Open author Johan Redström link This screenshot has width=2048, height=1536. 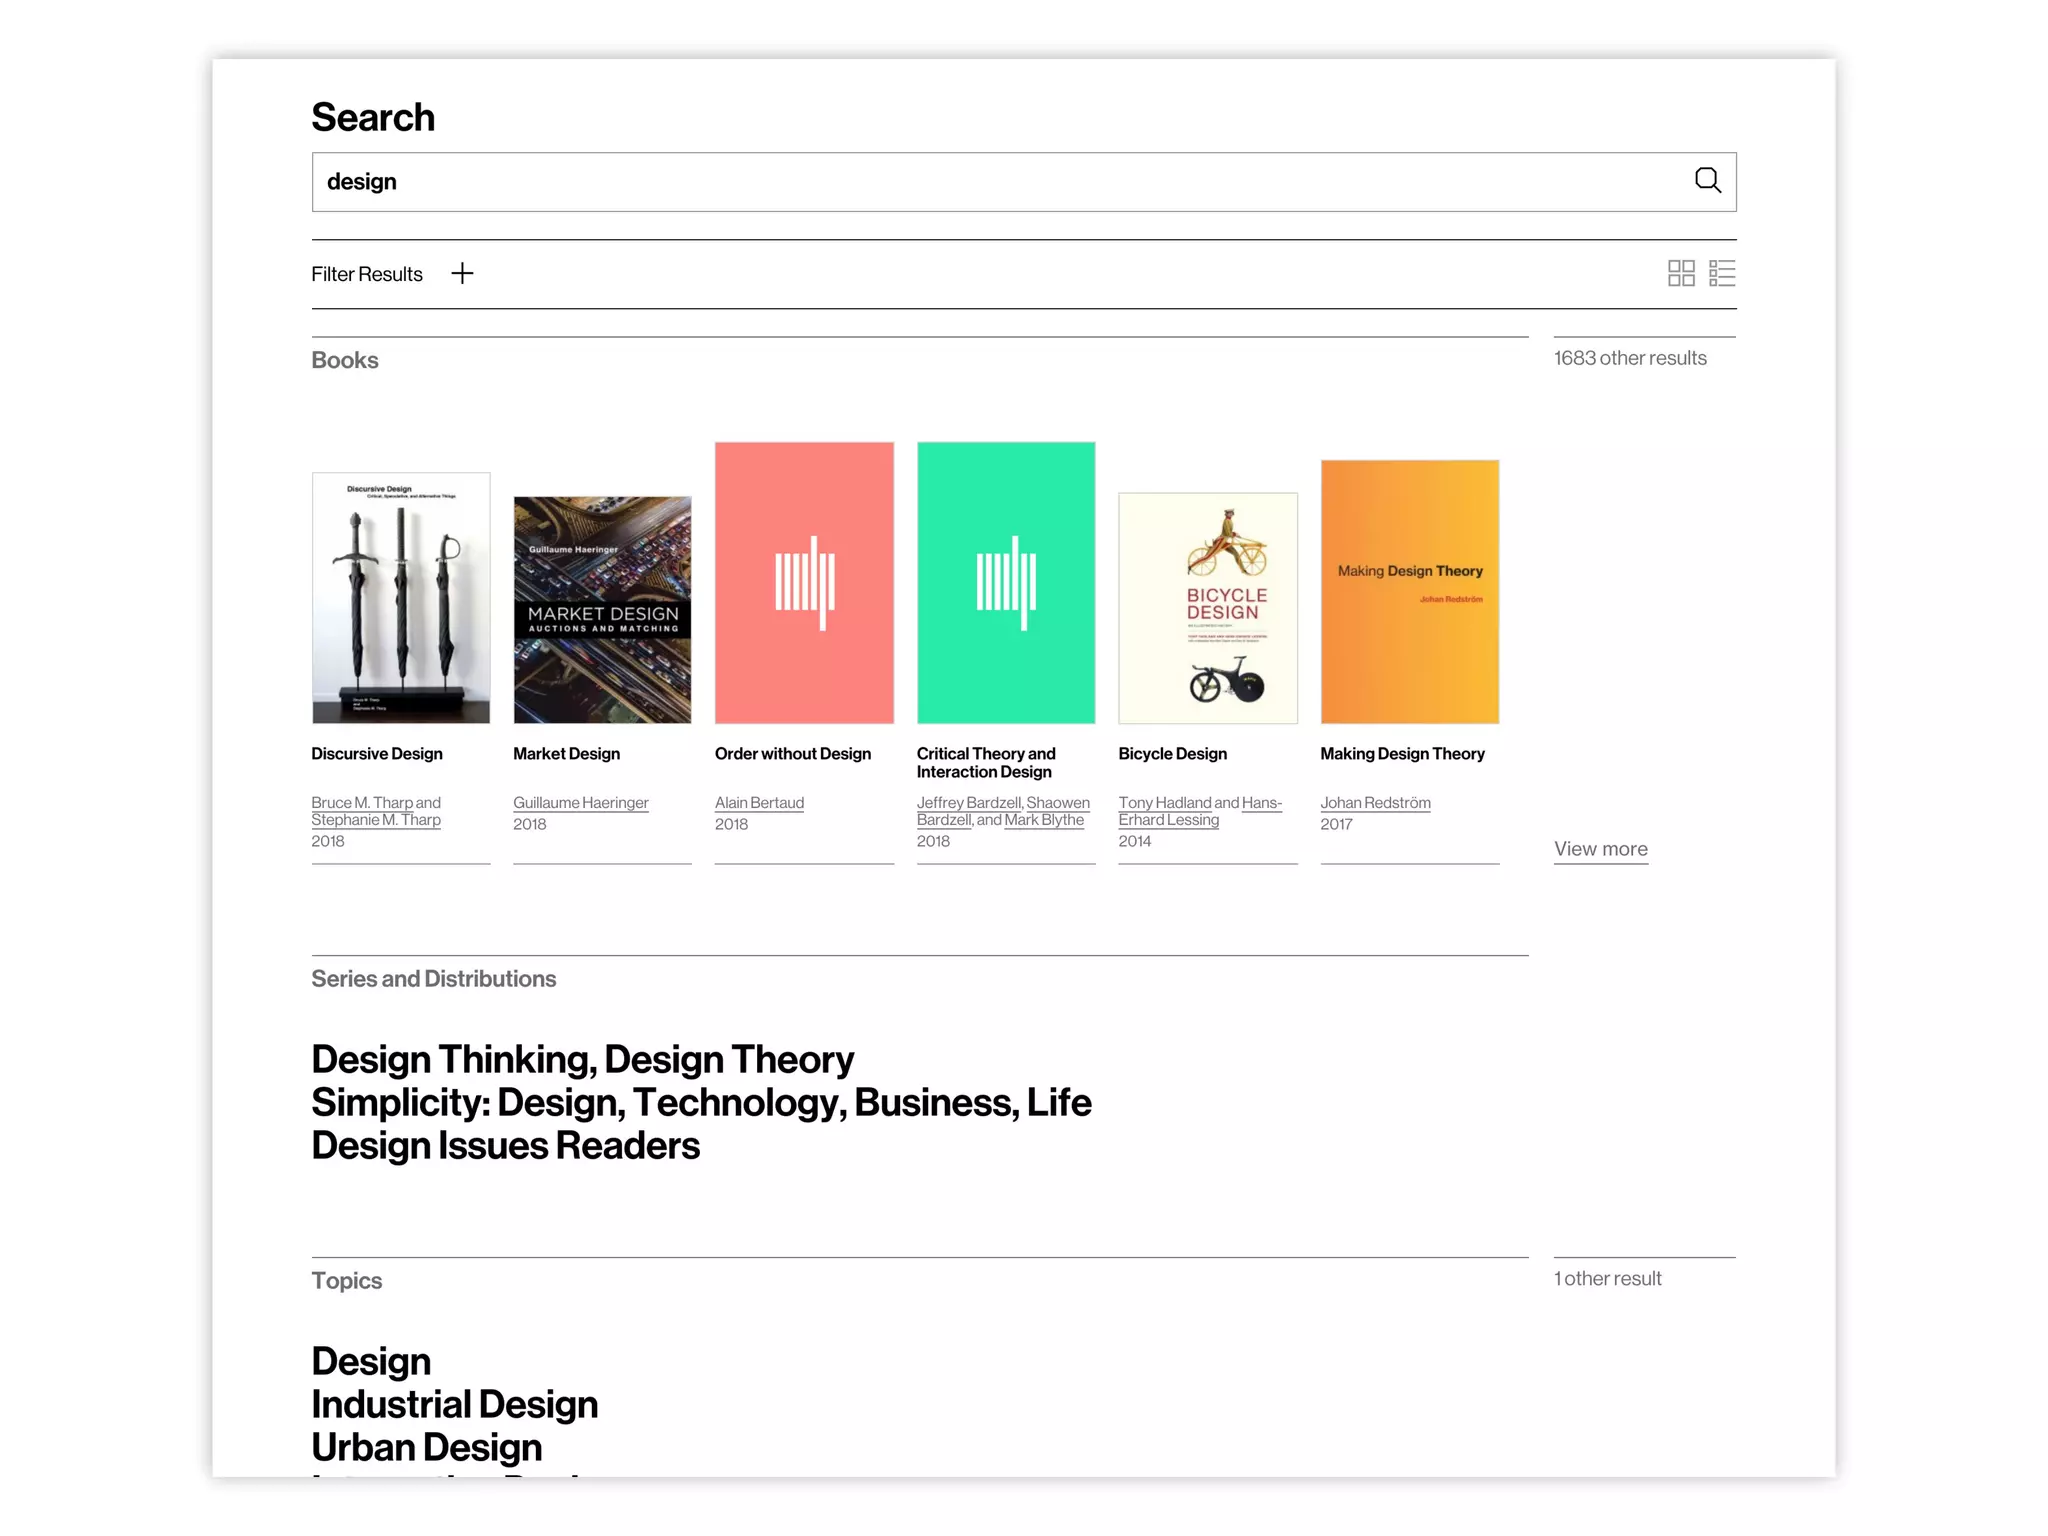tap(1375, 803)
